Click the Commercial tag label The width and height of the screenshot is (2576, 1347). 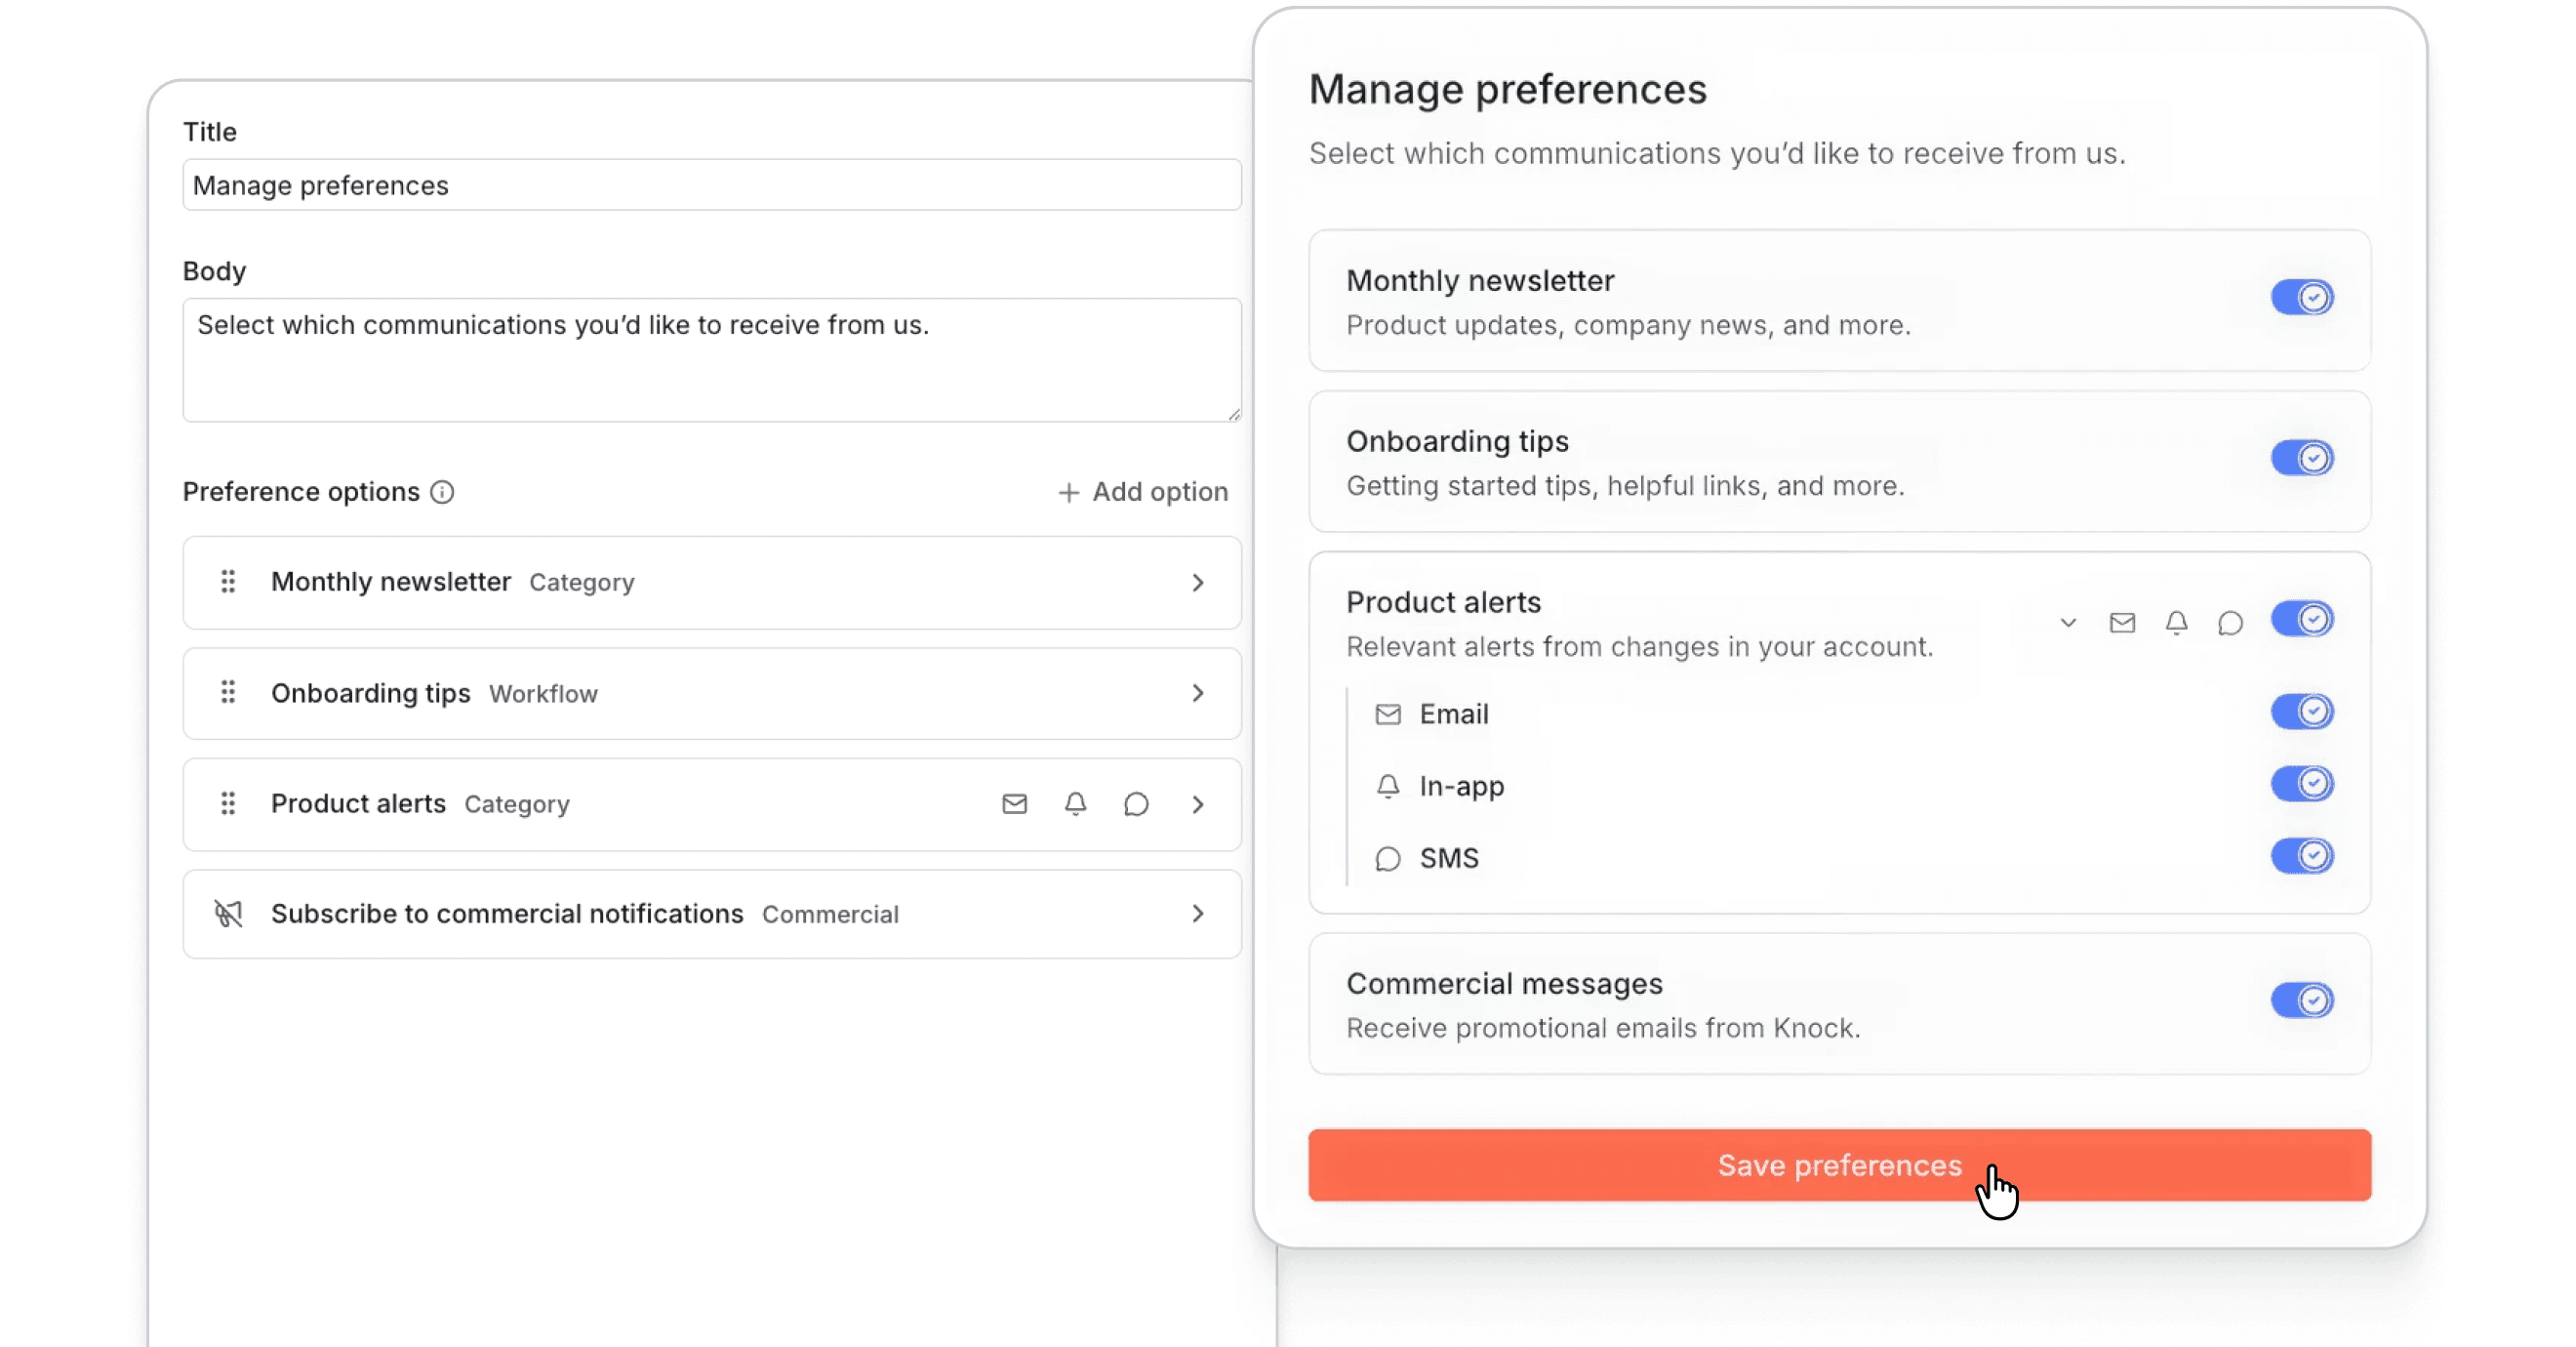coord(830,915)
